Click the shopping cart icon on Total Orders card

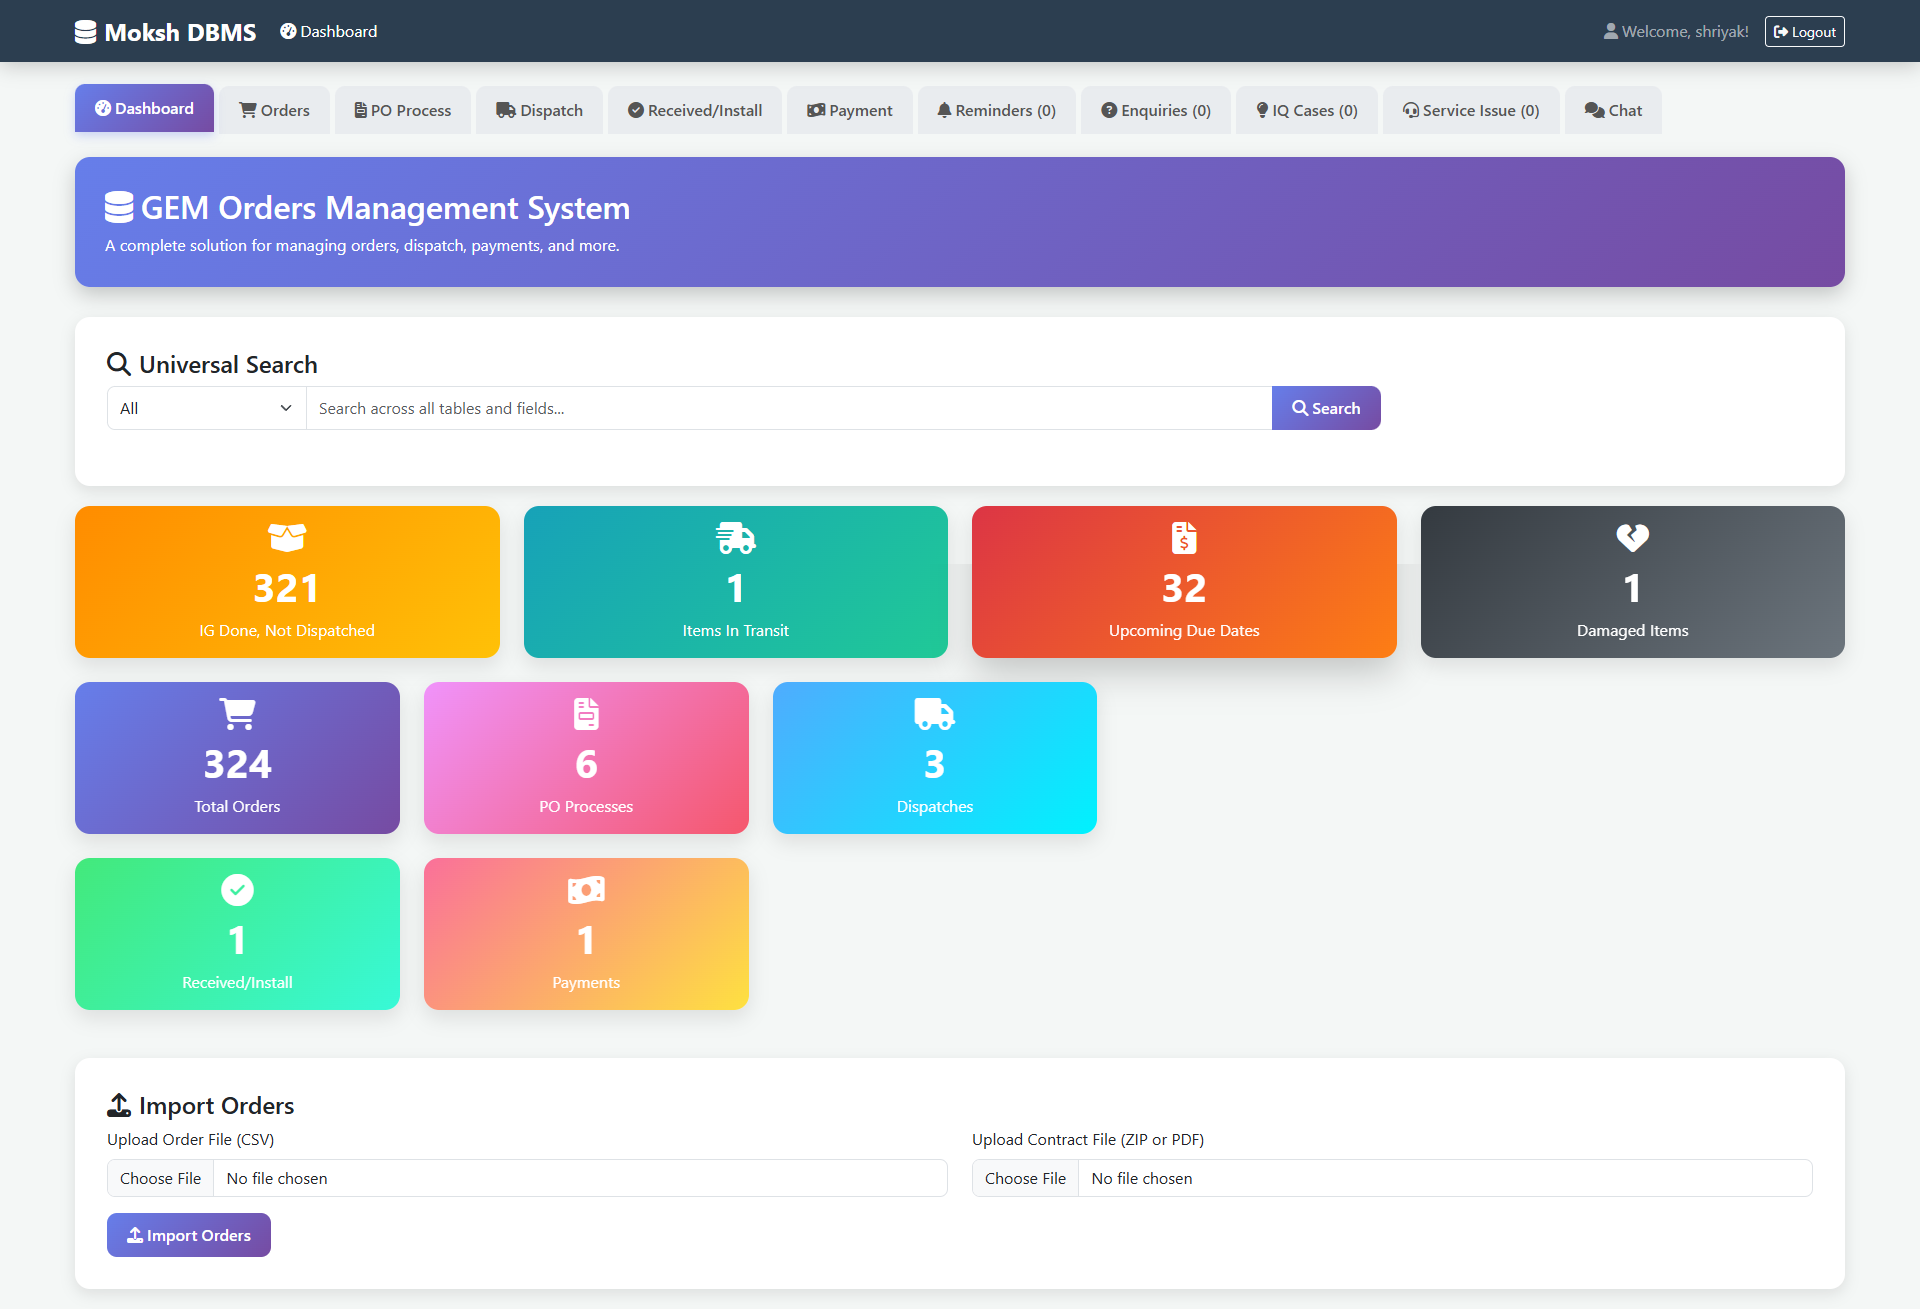237,714
